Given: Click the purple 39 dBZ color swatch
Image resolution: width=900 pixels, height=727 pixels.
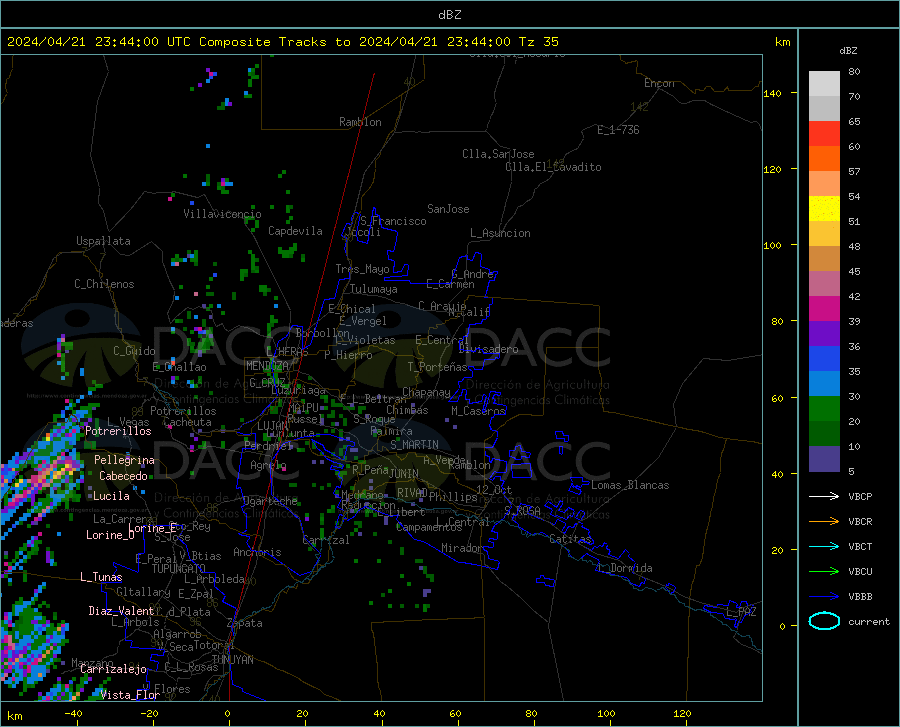Looking at the screenshot, I should click(x=824, y=333).
